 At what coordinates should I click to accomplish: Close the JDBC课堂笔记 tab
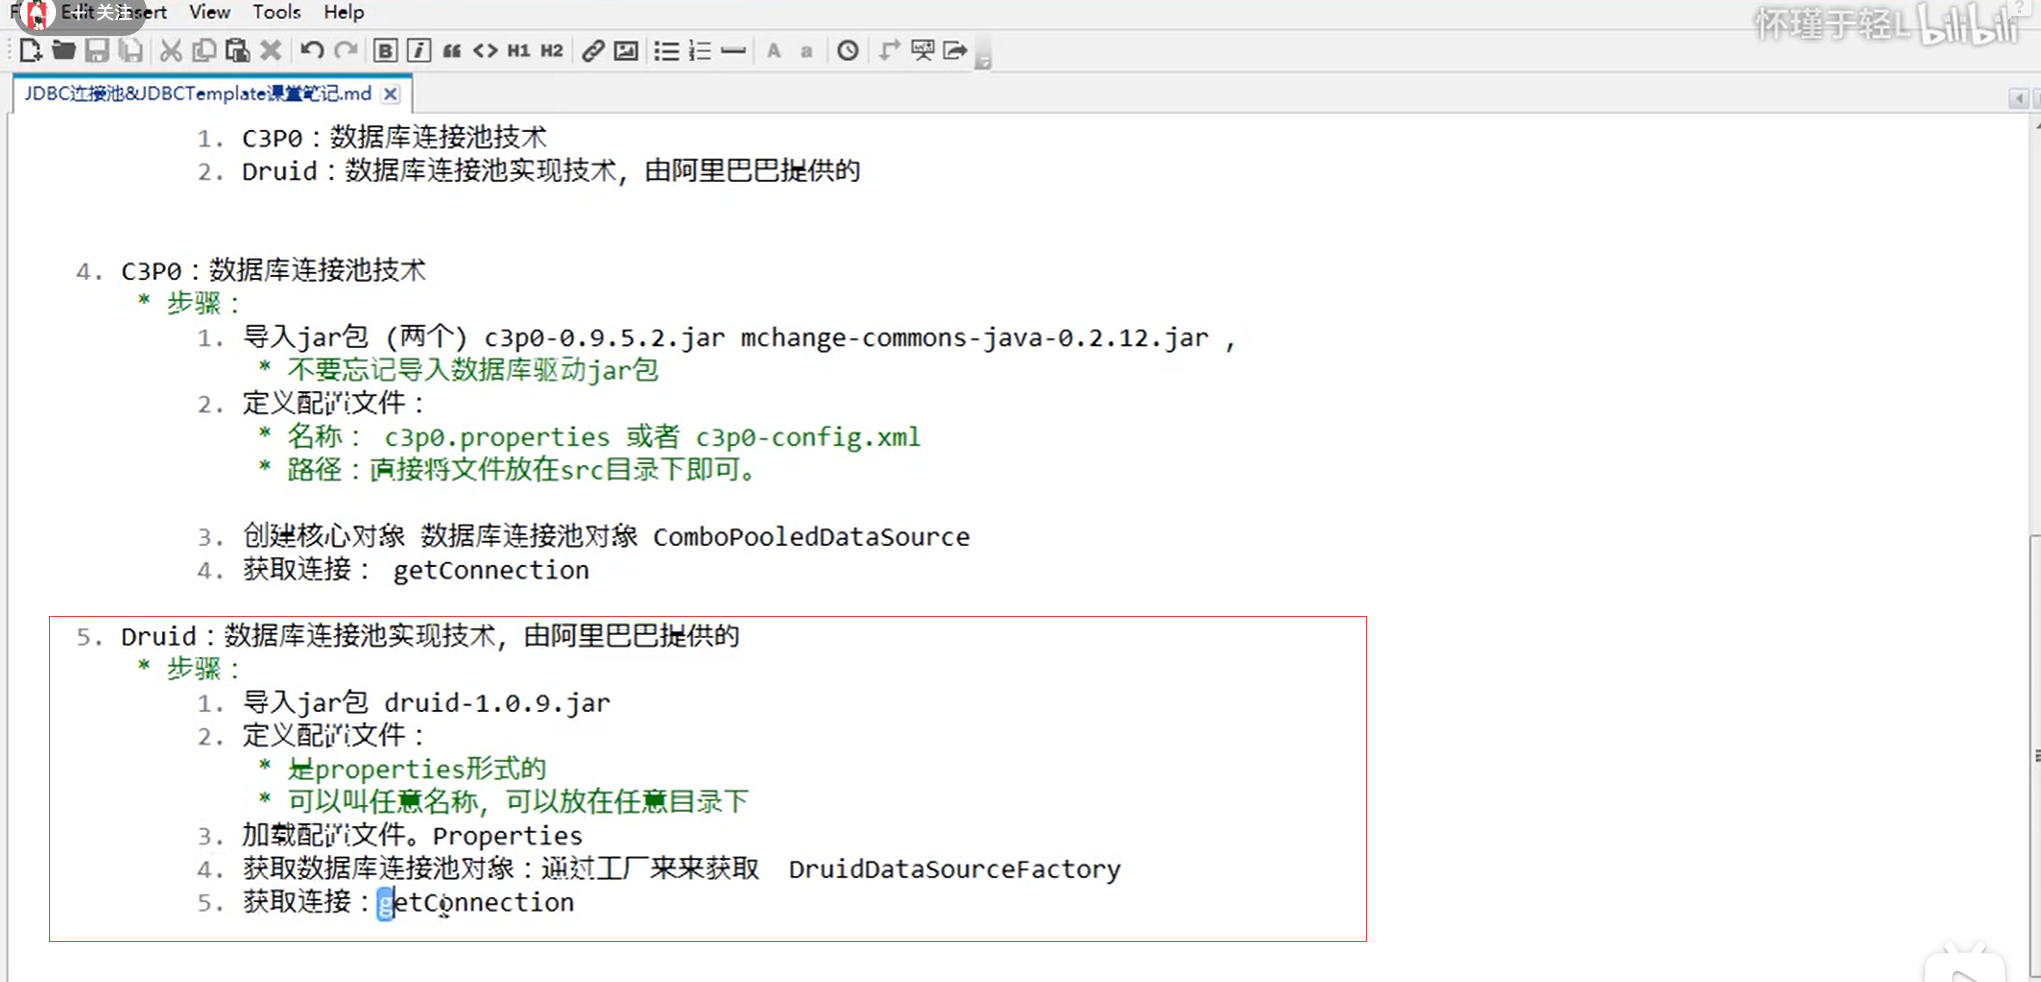(390, 93)
